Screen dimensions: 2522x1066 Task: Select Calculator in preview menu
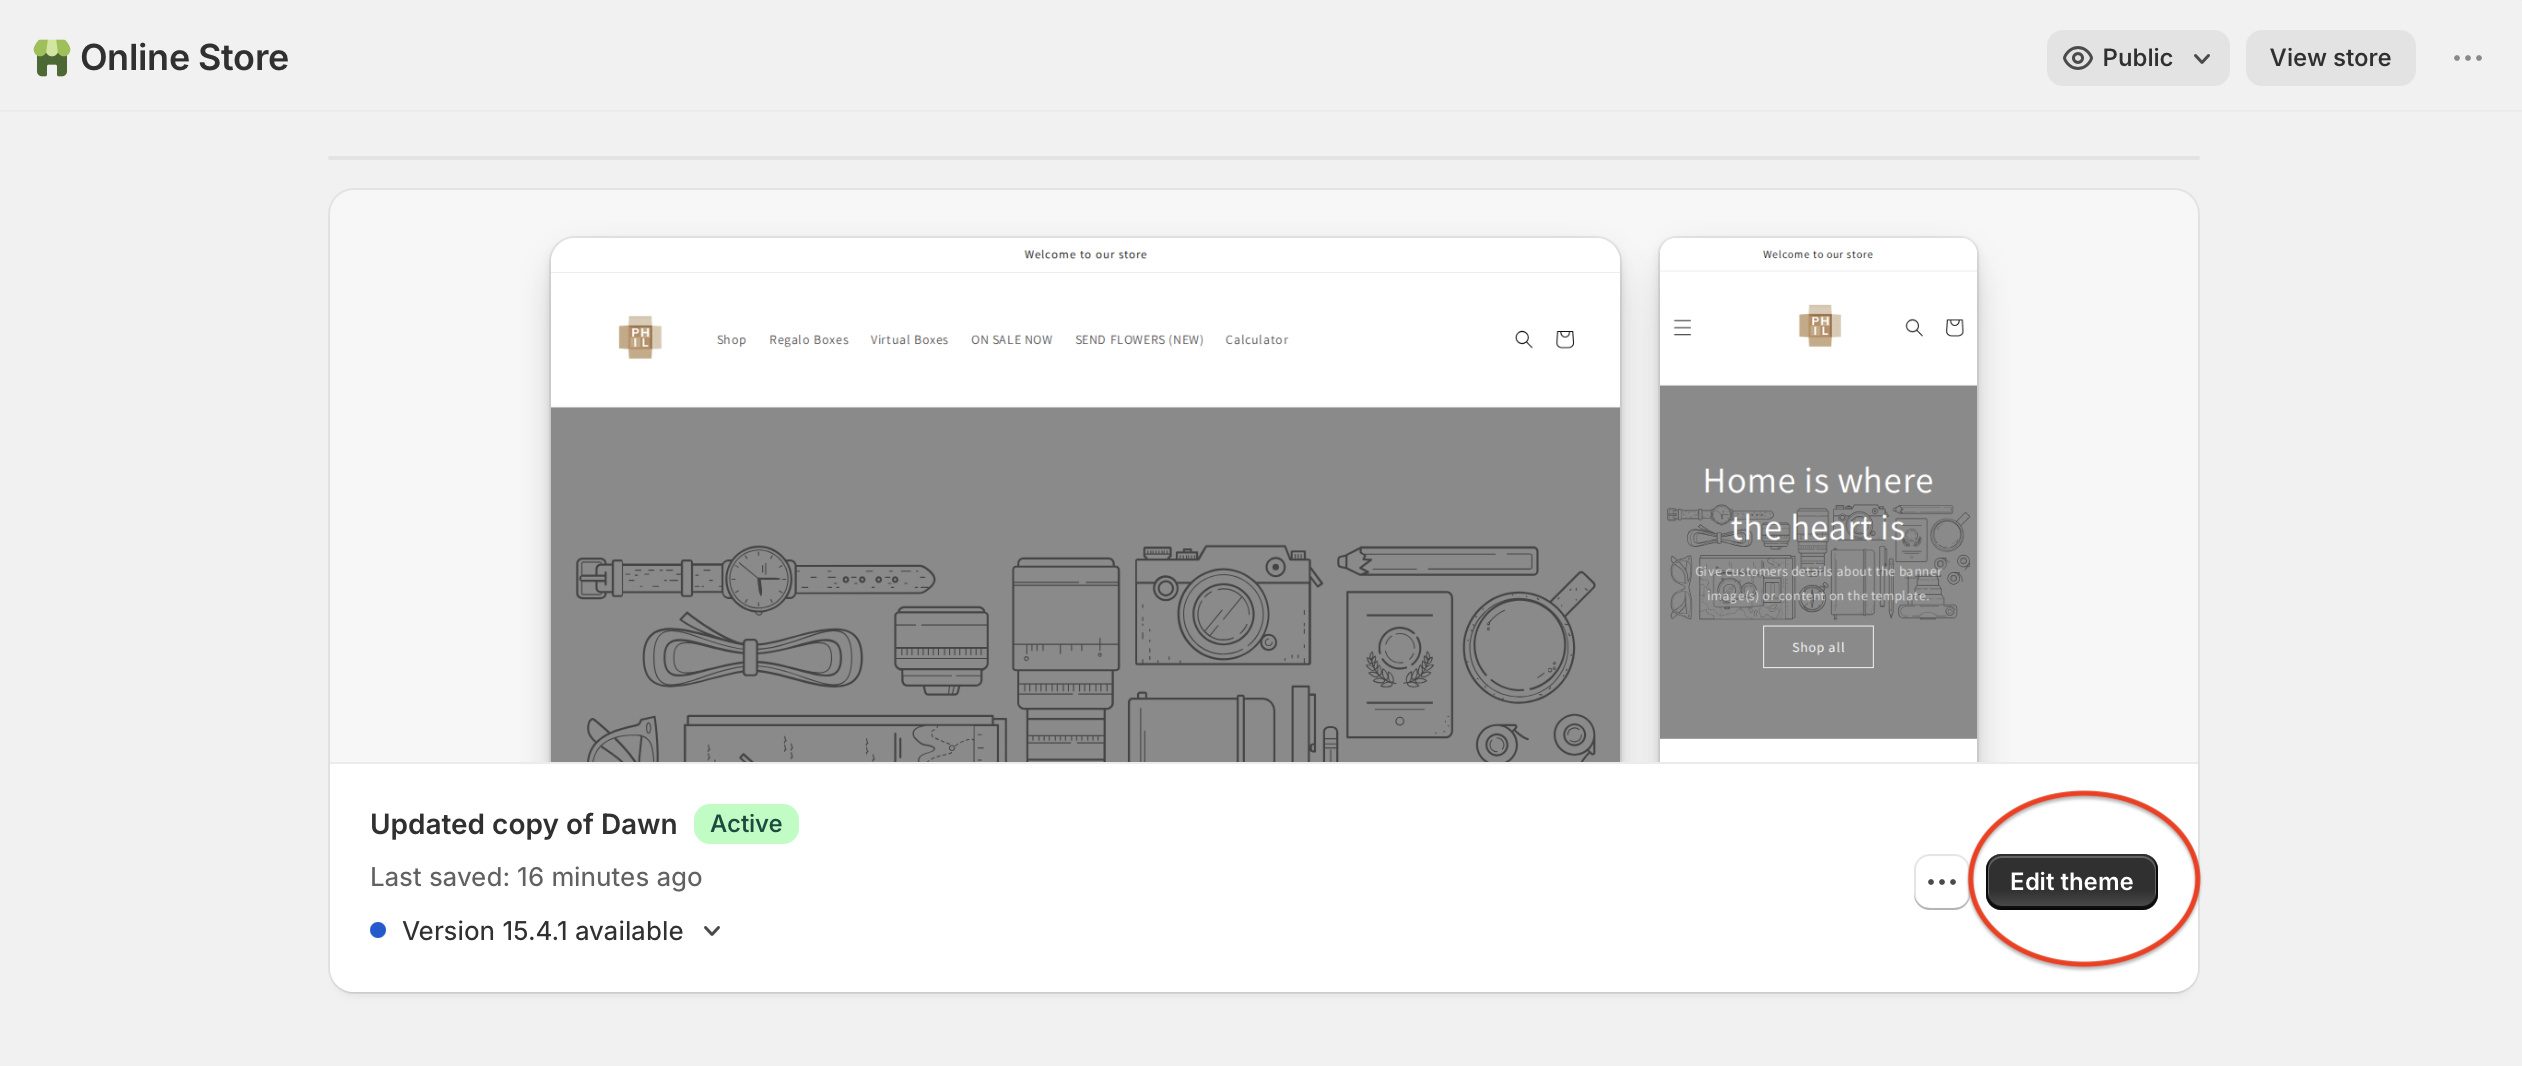click(x=1256, y=340)
